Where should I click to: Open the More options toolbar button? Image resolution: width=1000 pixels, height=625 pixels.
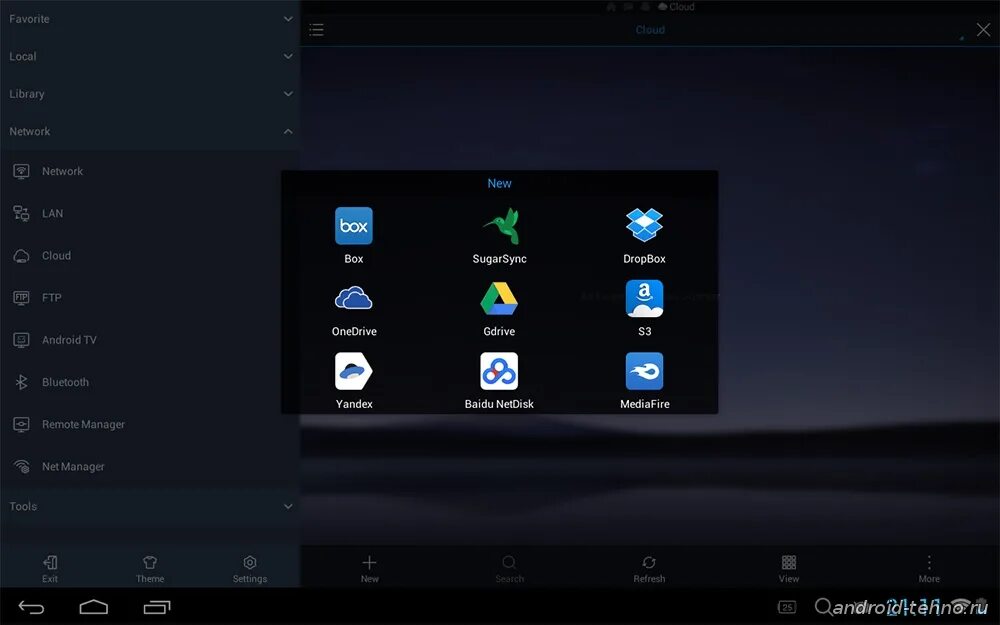[x=929, y=569]
